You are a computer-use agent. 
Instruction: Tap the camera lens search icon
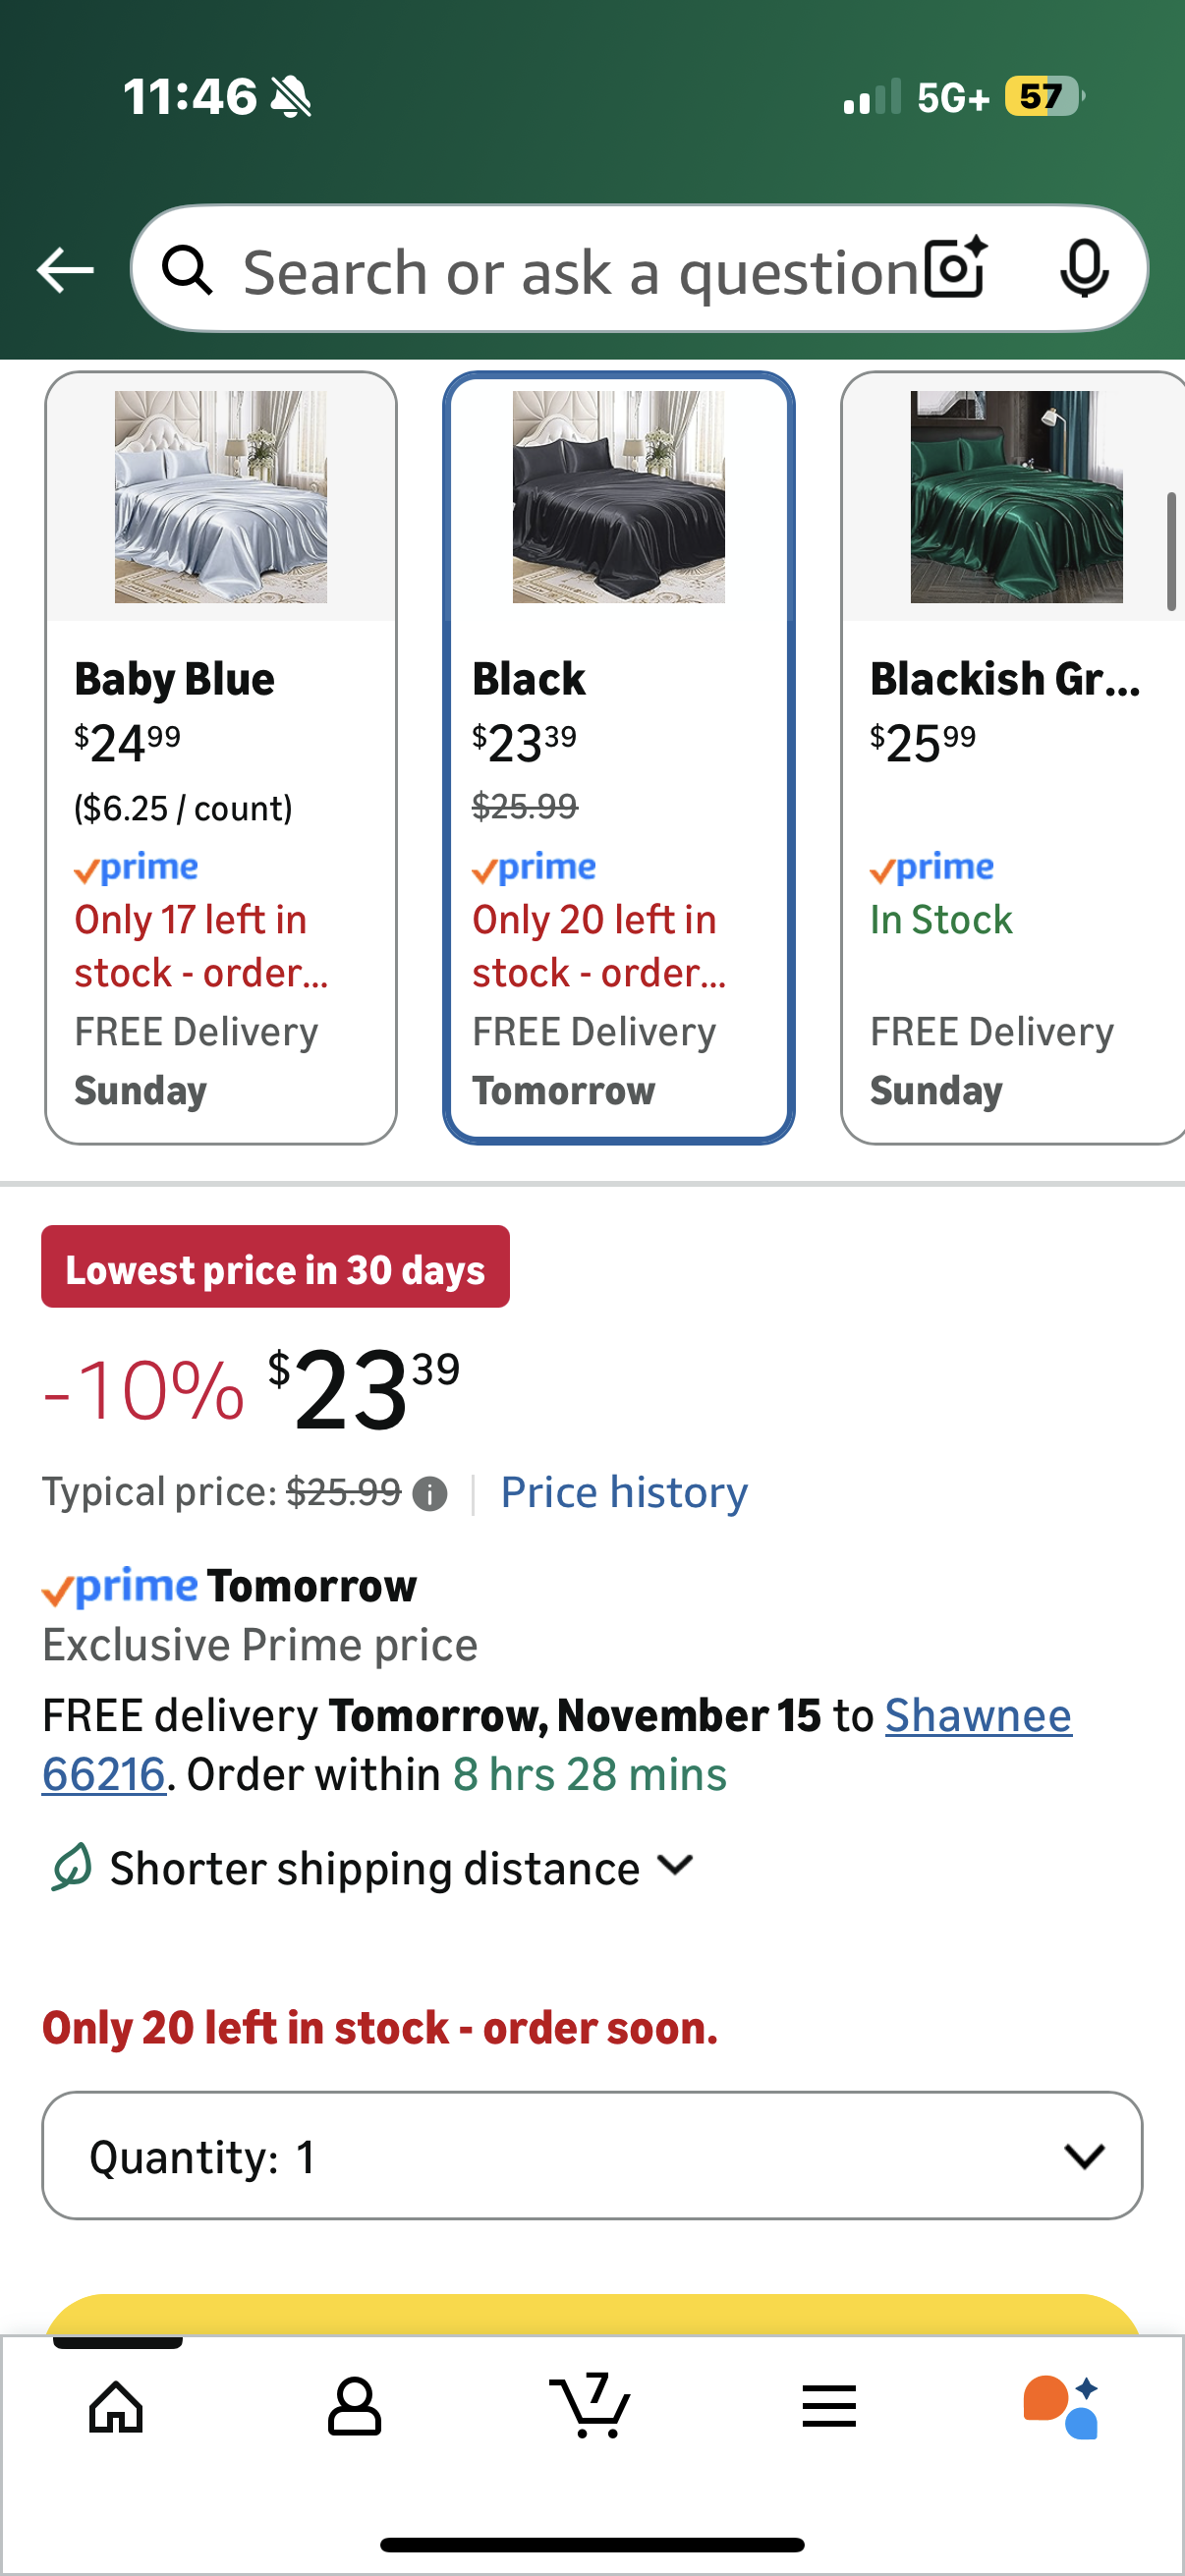[955, 269]
